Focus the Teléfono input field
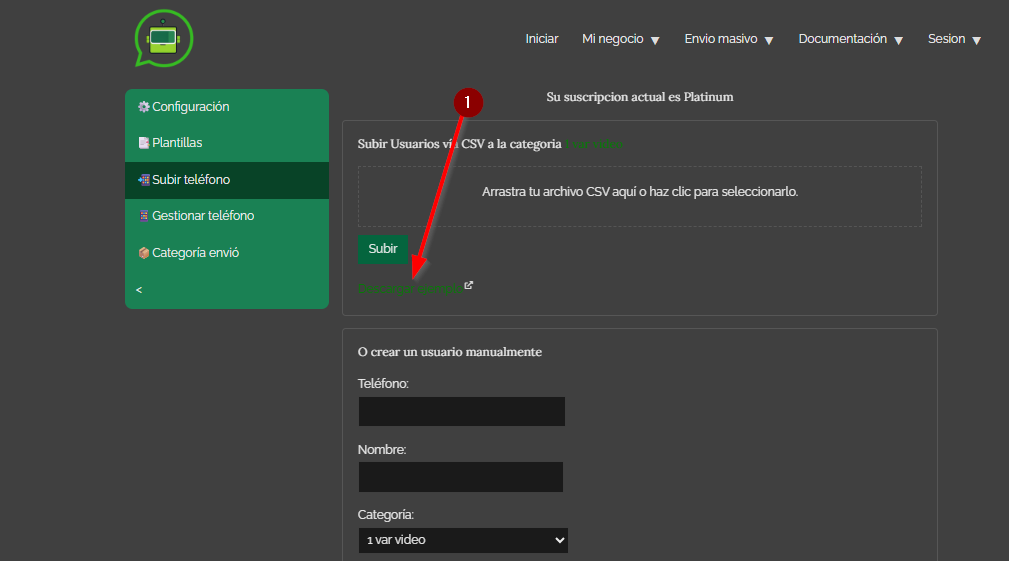 click(x=462, y=412)
